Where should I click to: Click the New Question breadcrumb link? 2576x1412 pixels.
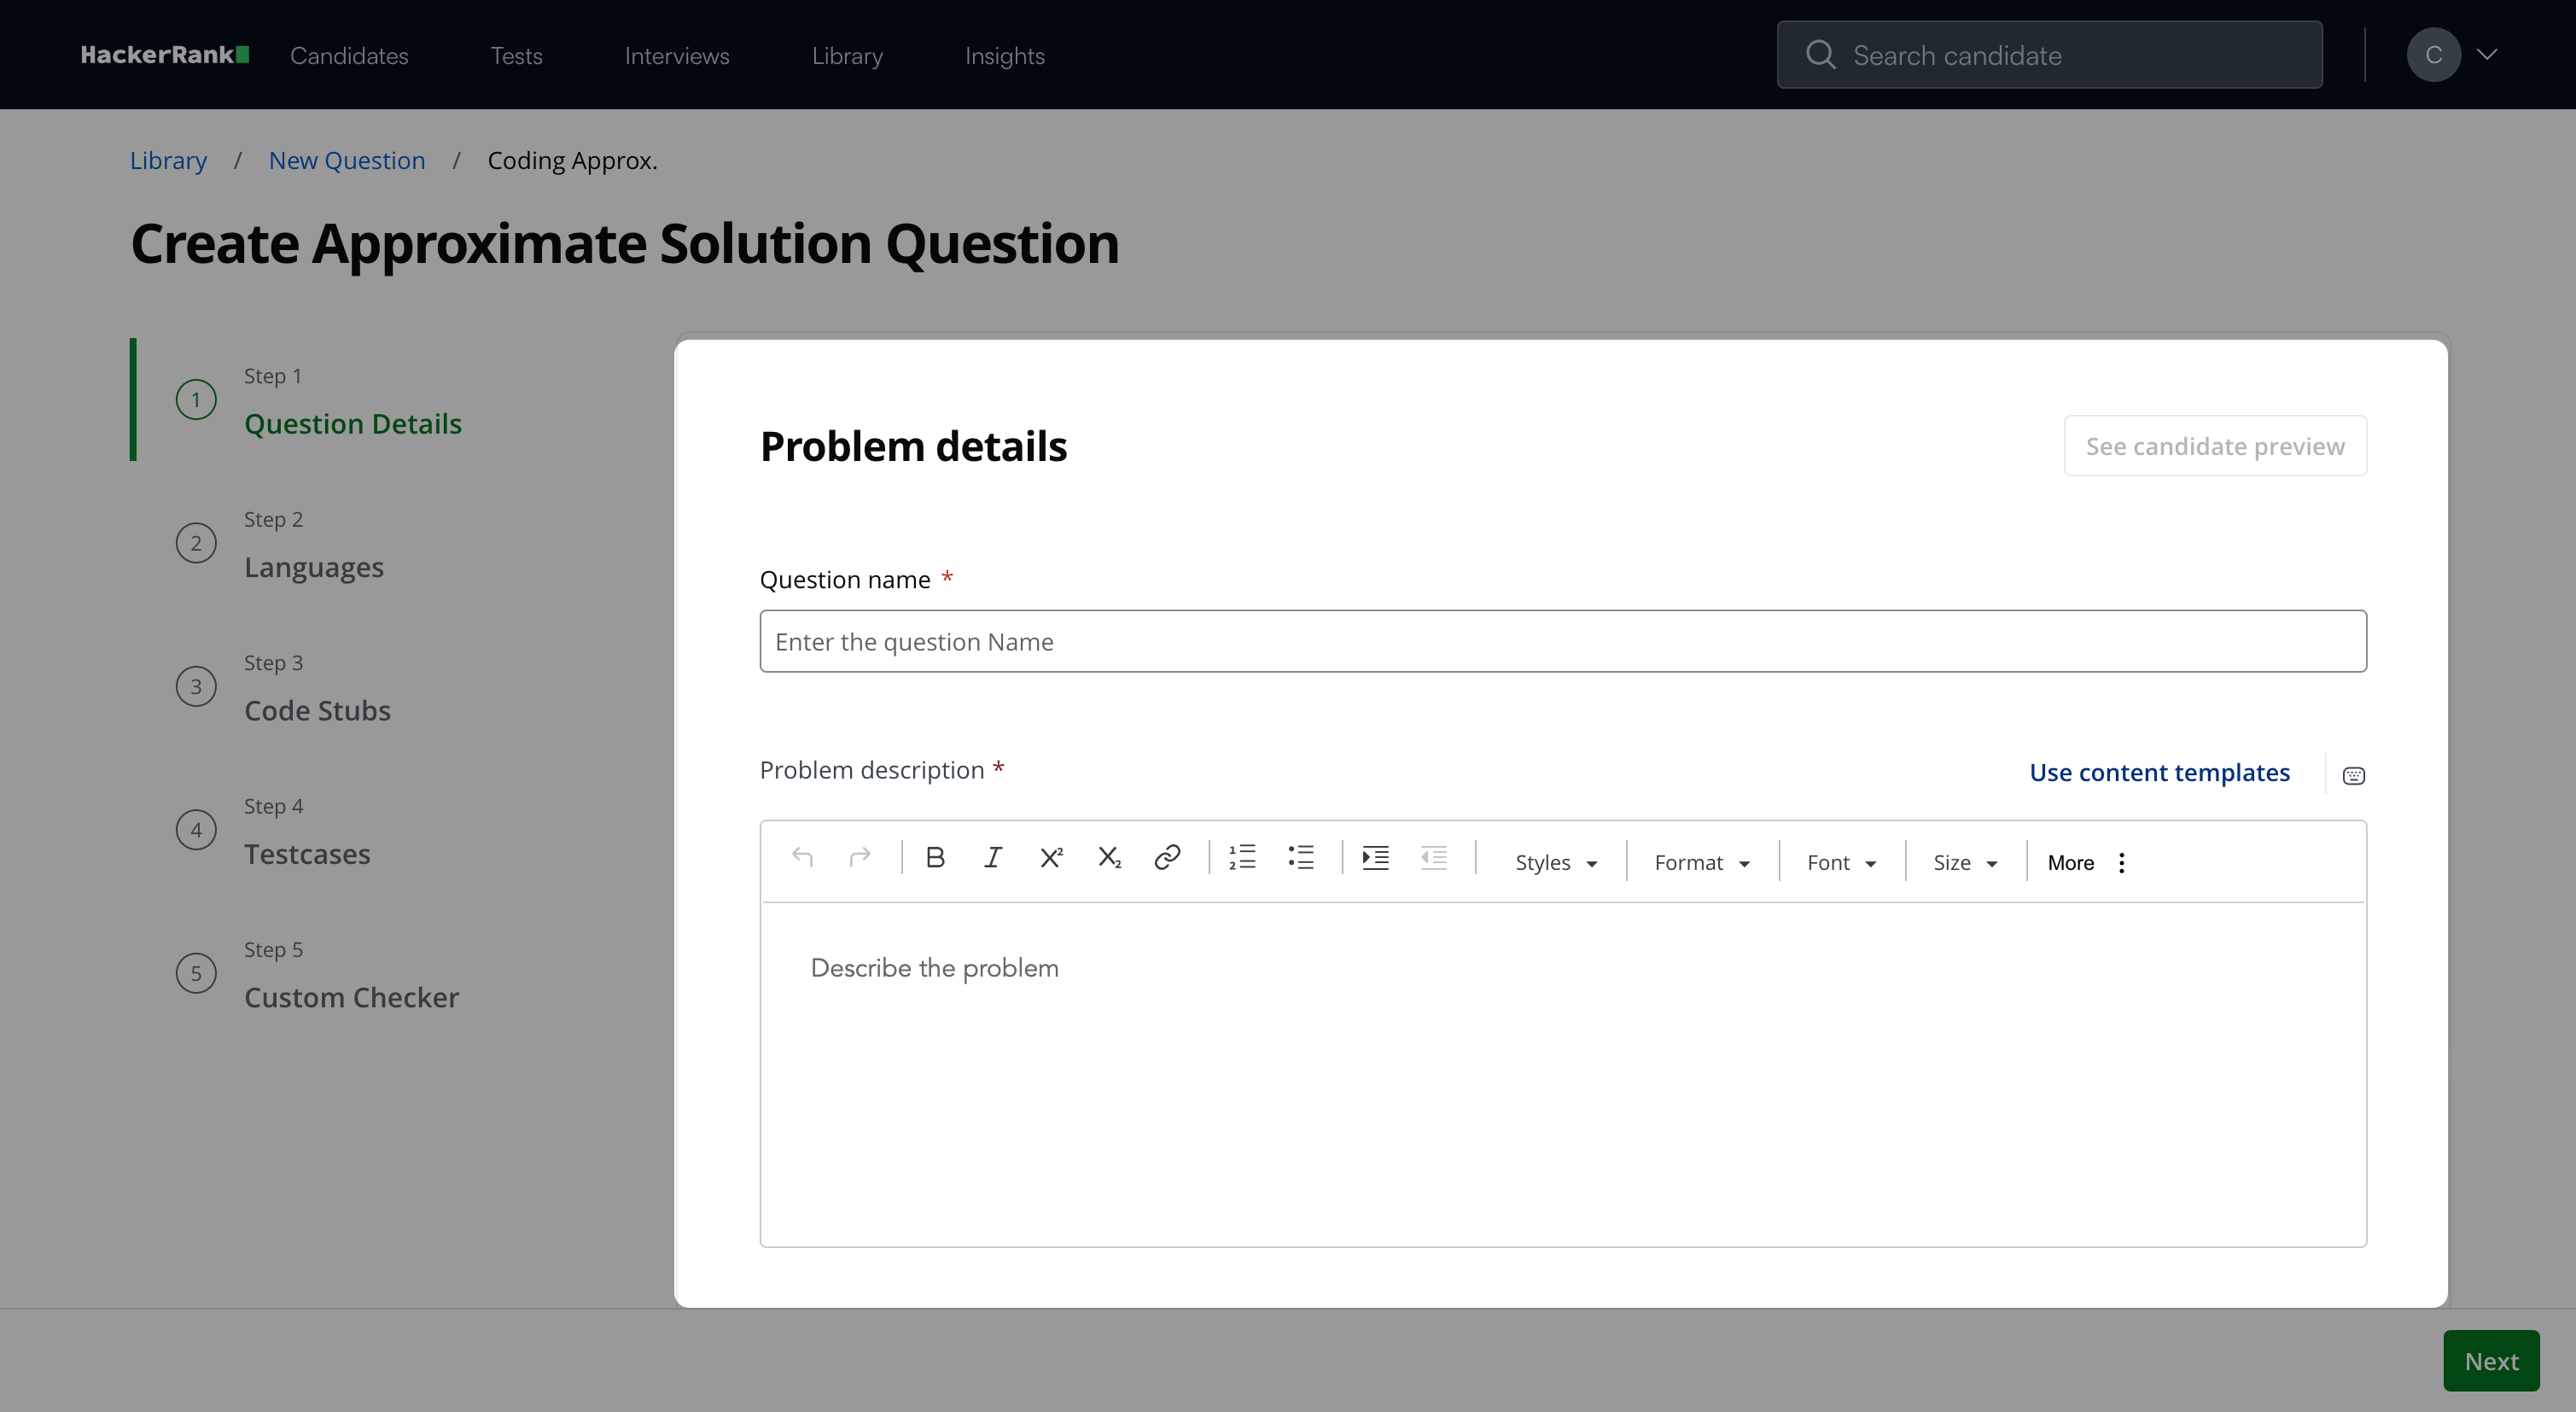[347, 160]
